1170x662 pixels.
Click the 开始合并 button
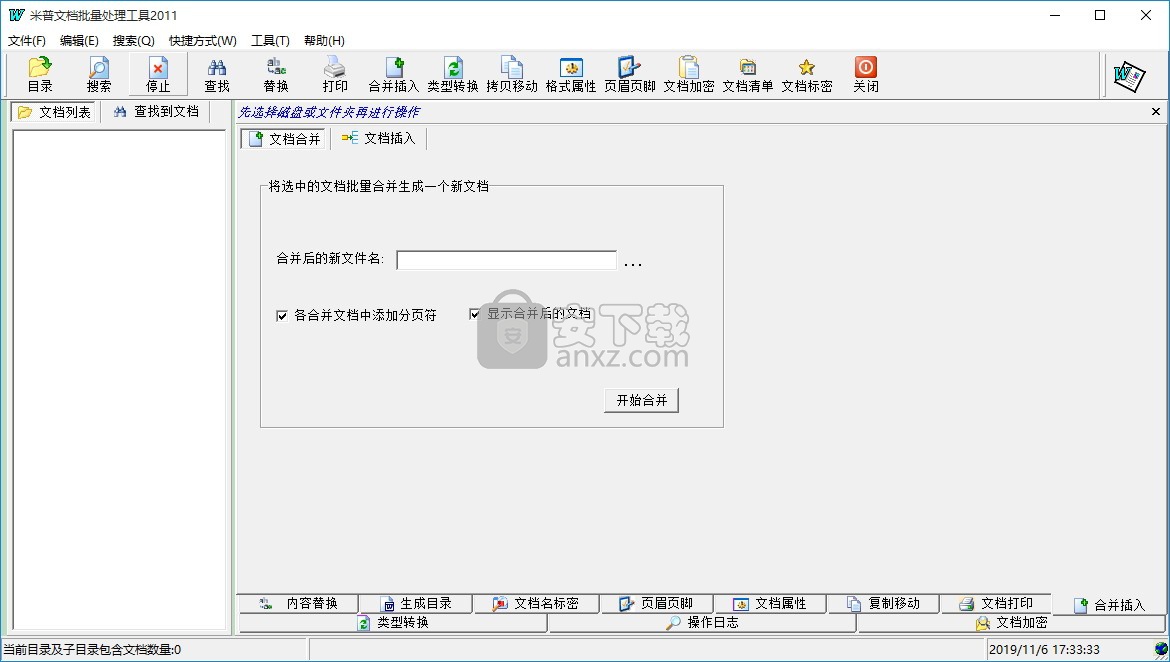pyautogui.click(x=642, y=400)
